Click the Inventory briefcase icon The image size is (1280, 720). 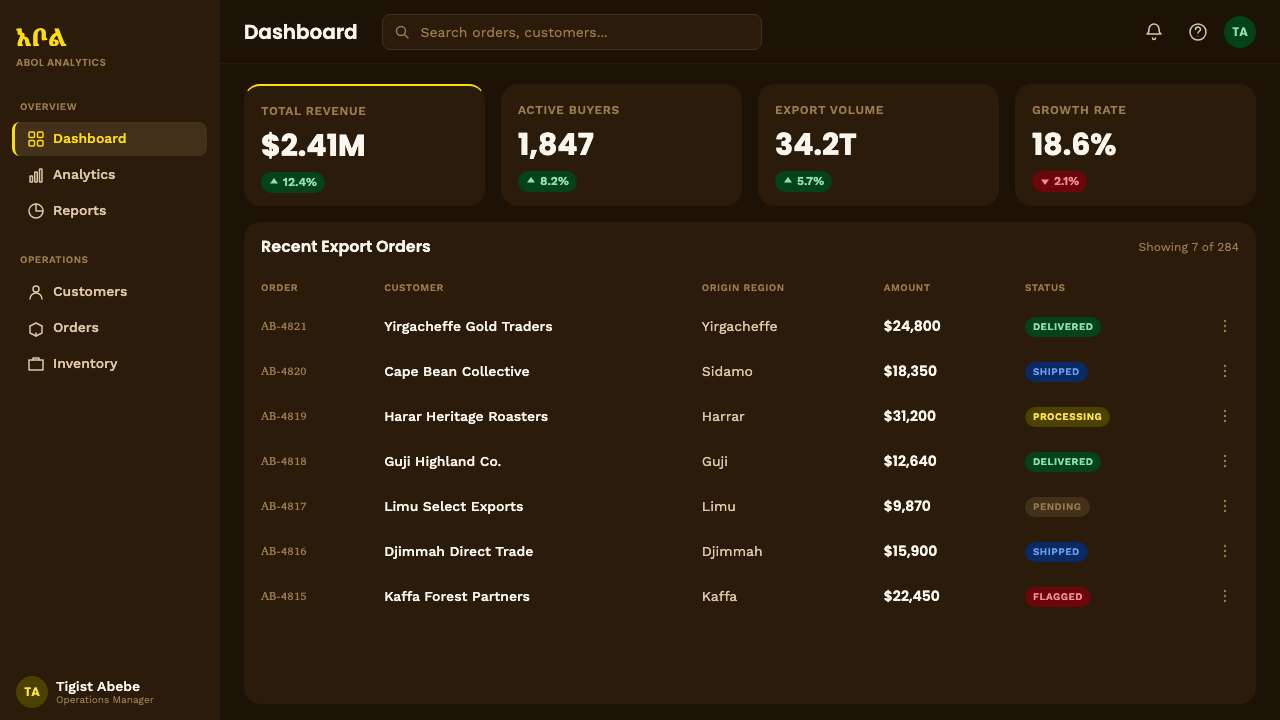coord(36,364)
